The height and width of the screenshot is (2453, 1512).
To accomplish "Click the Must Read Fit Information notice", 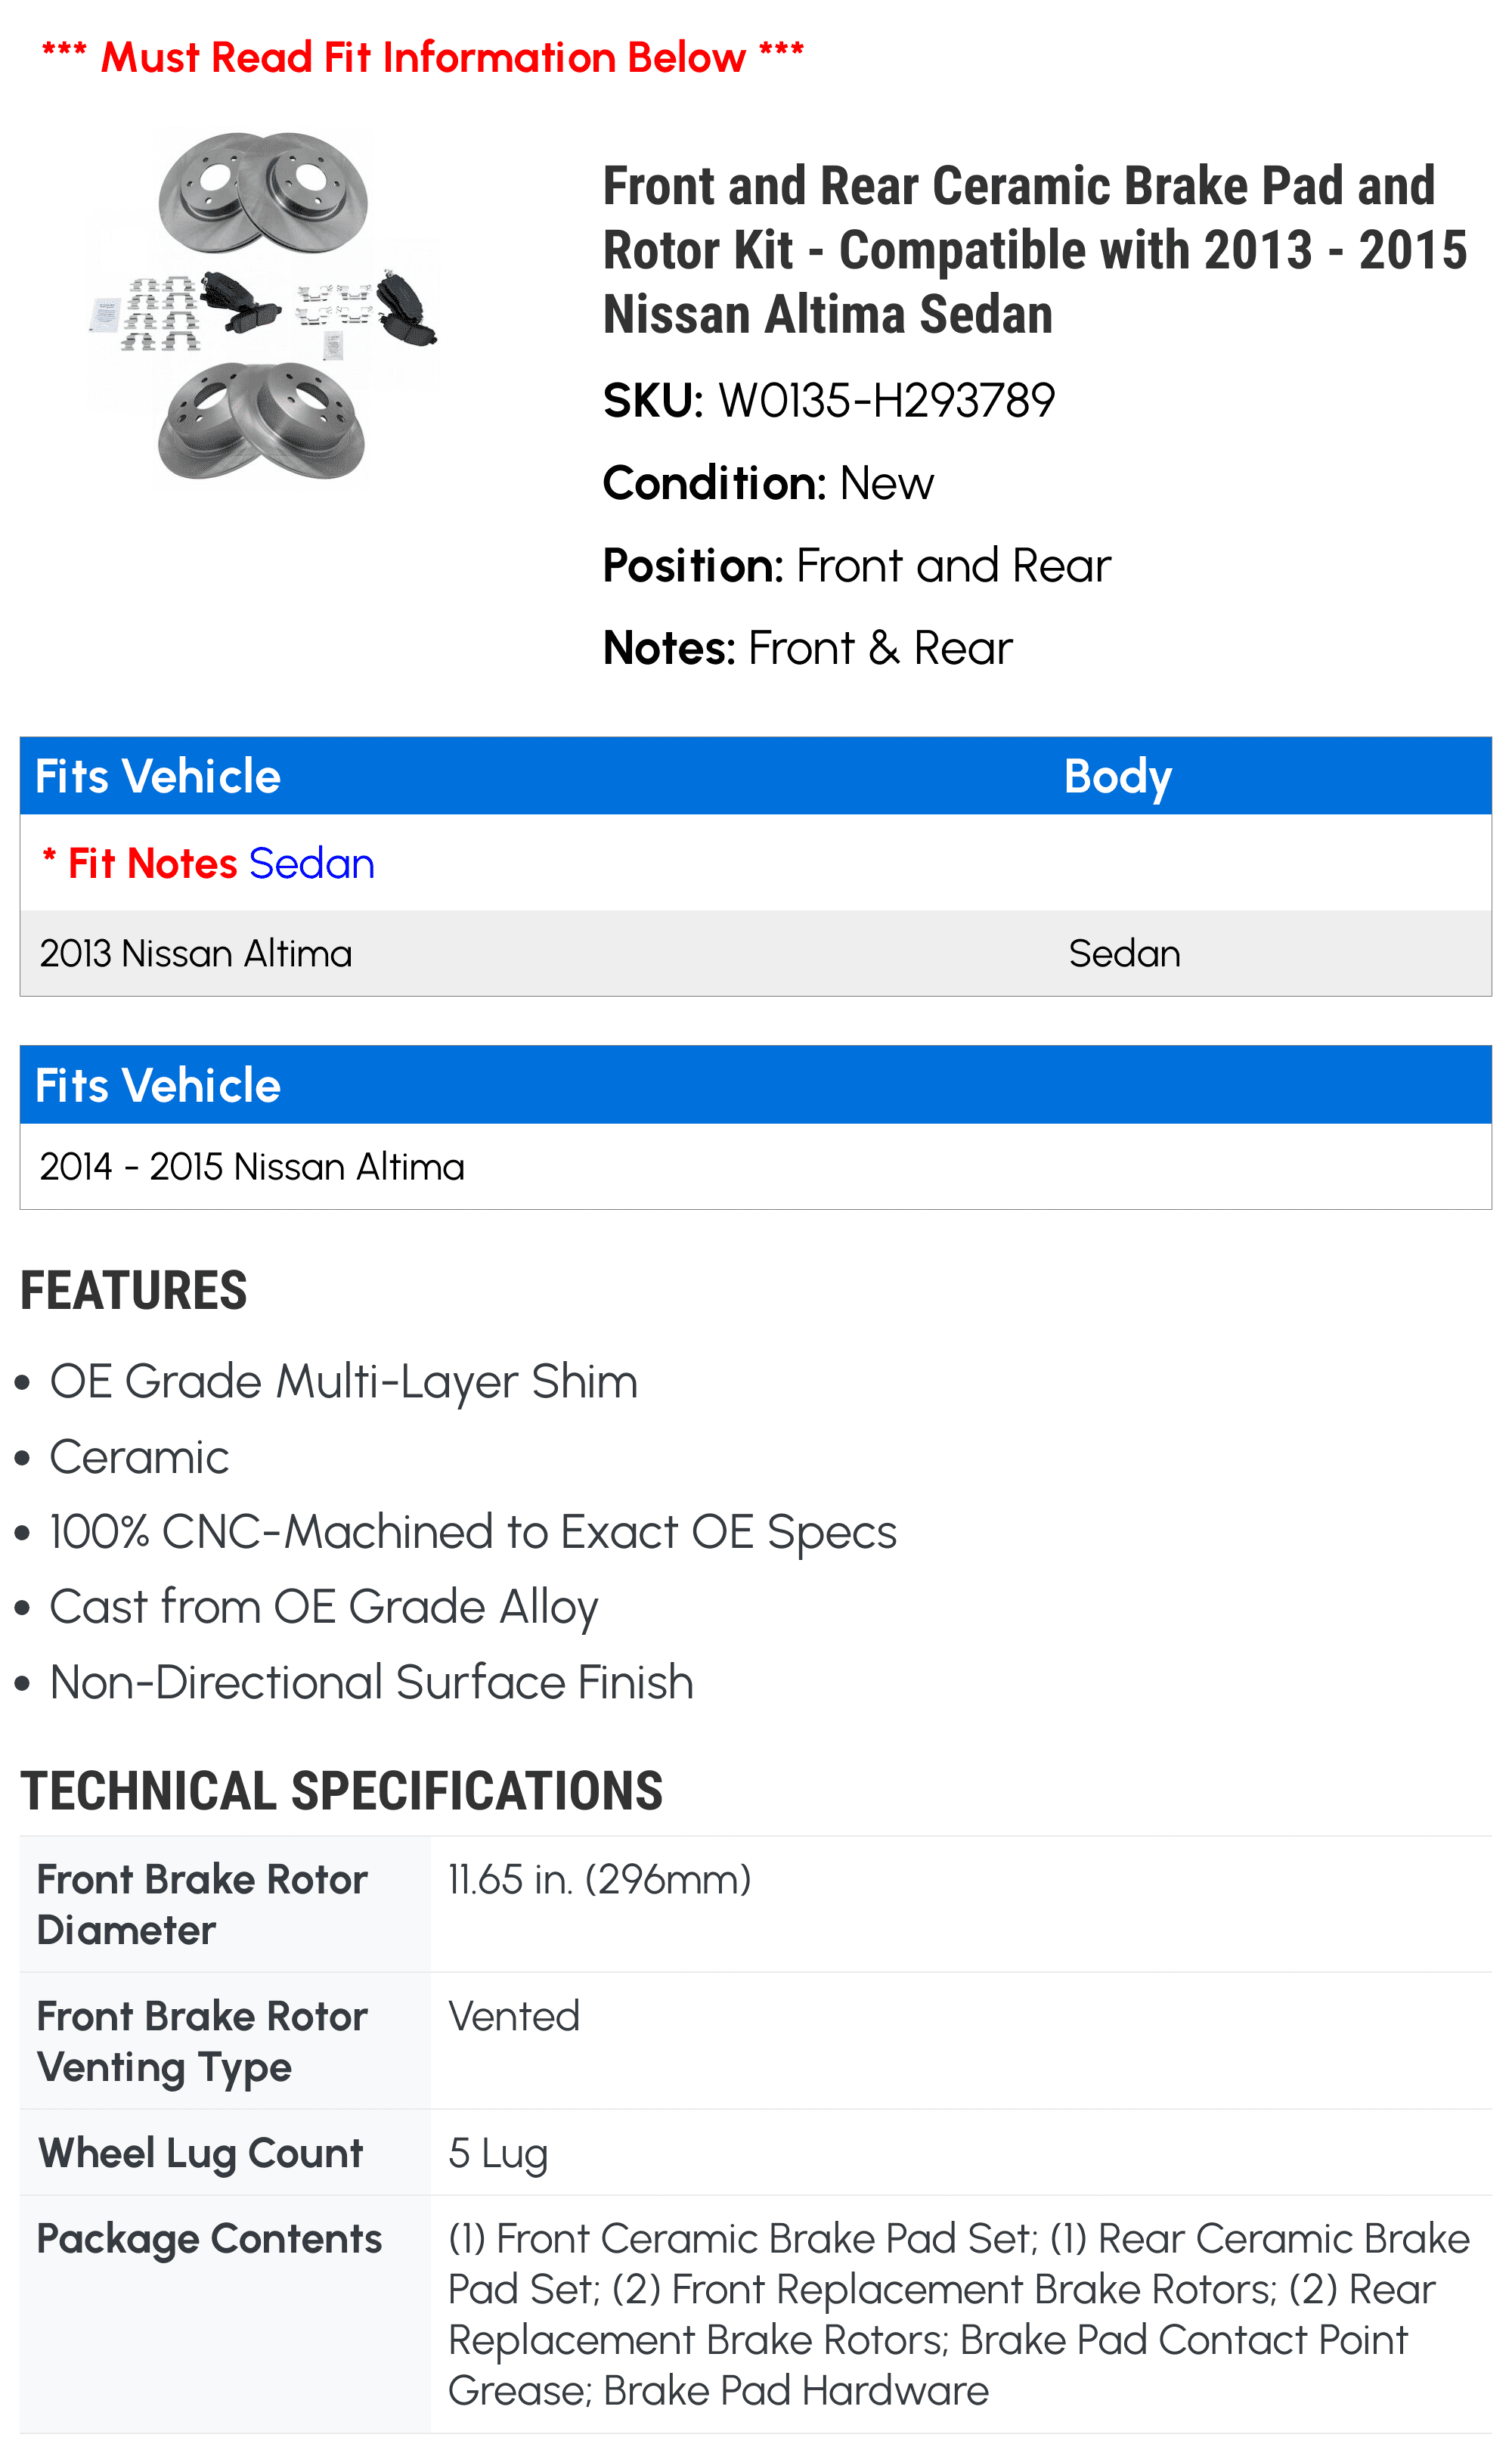I will click(423, 57).
